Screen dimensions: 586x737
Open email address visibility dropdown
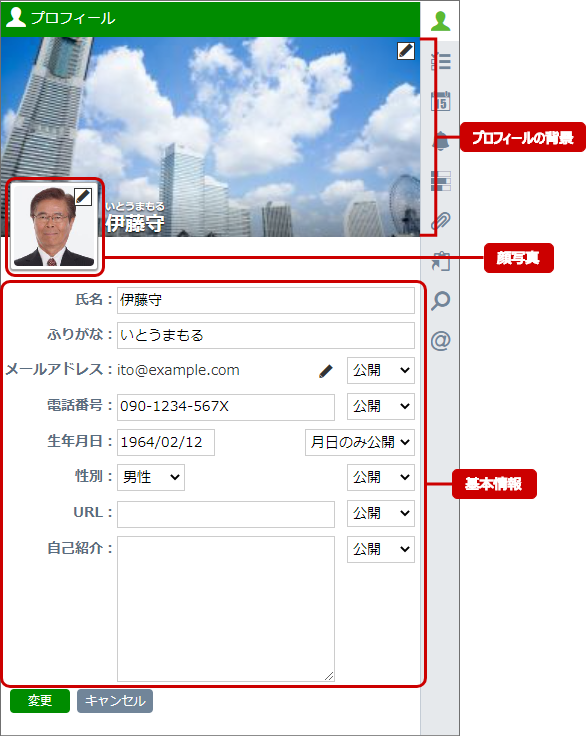tap(381, 370)
